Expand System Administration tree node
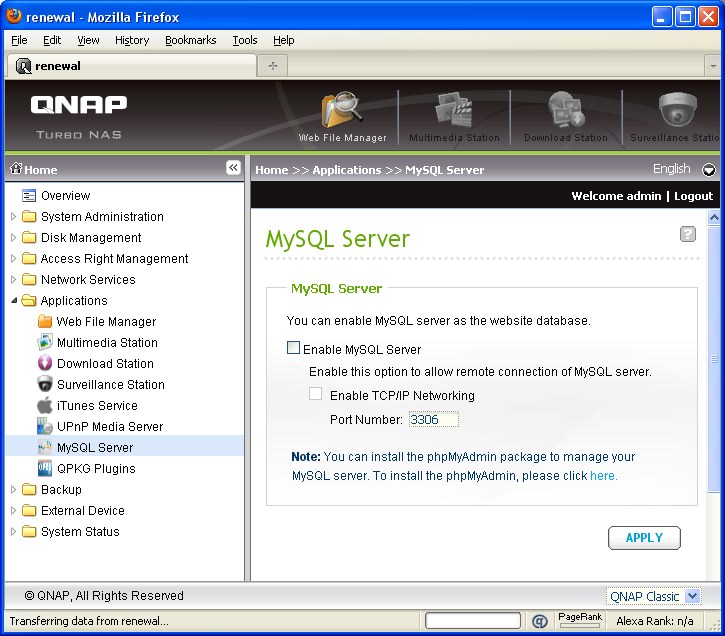This screenshot has height=636, width=725. point(13,216)
